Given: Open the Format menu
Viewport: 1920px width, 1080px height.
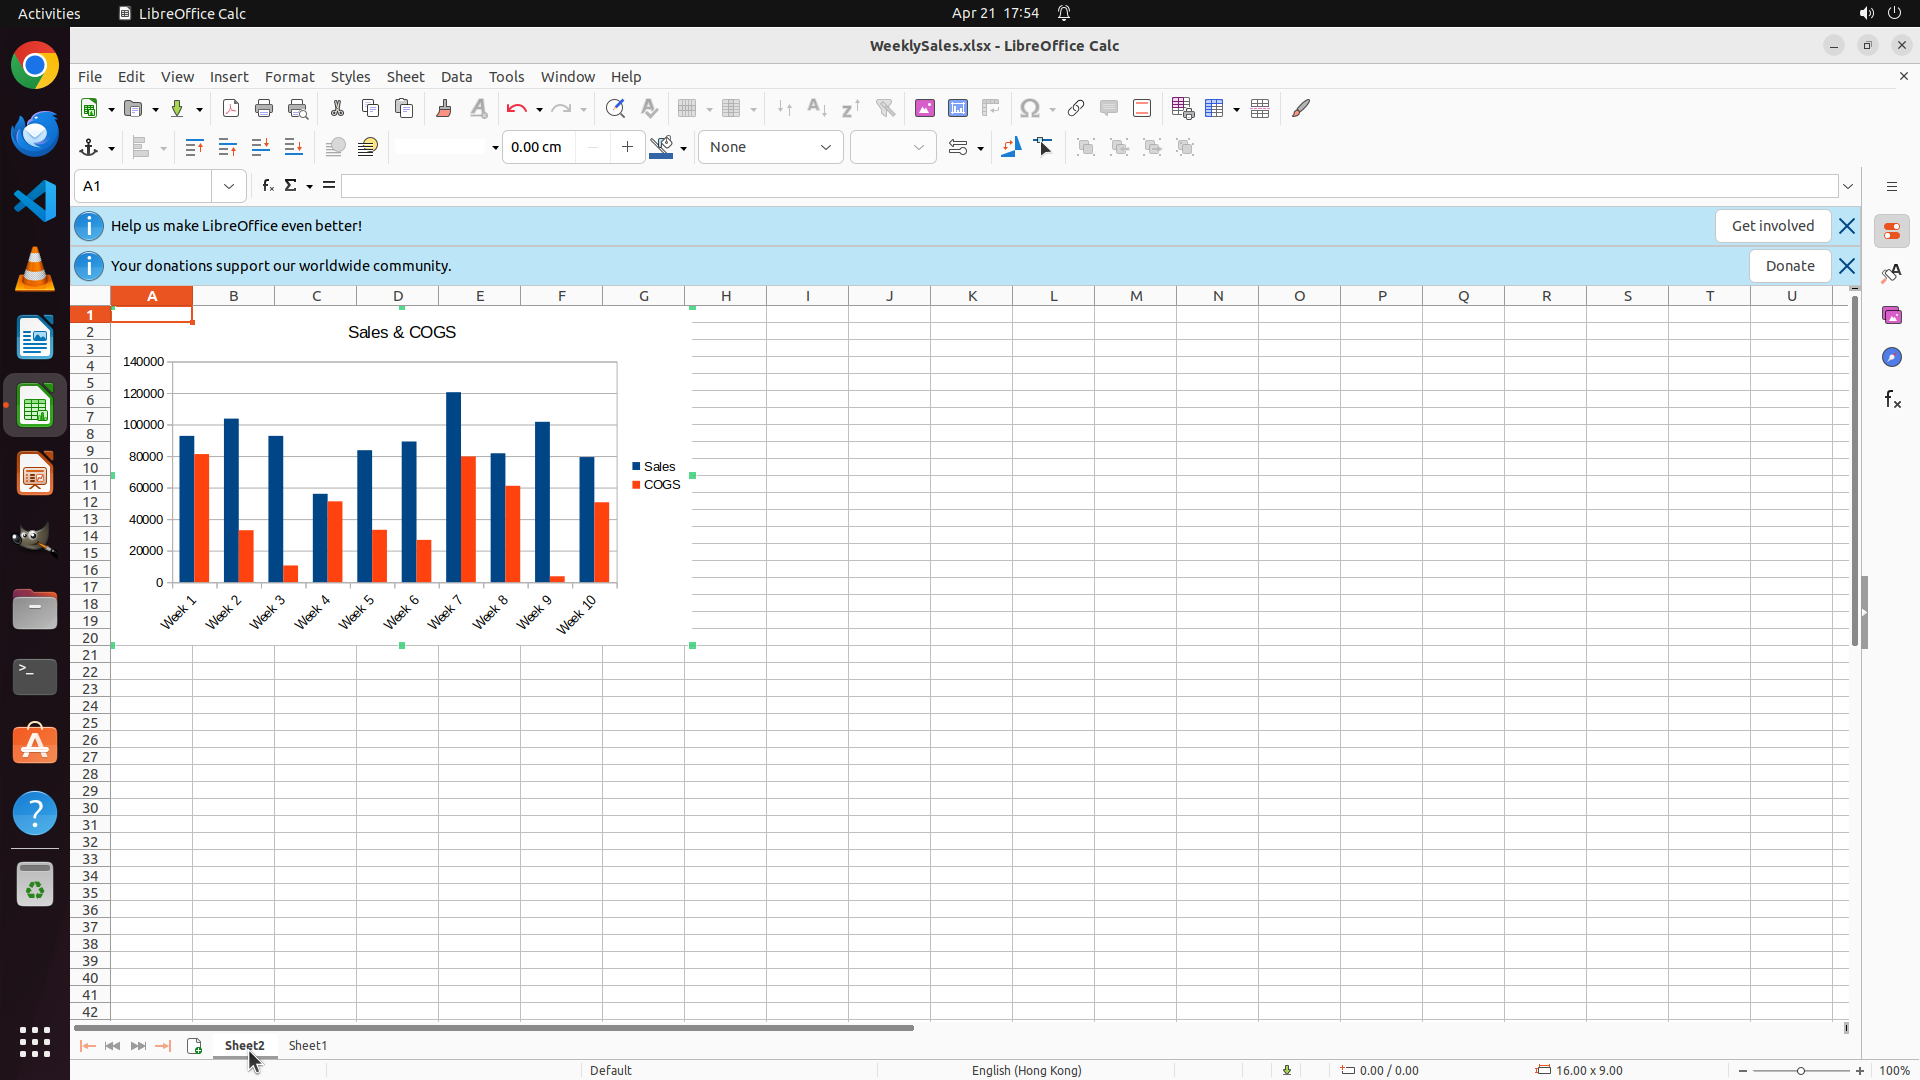Looking at the screenshot, I should click(x=289, y=77).
